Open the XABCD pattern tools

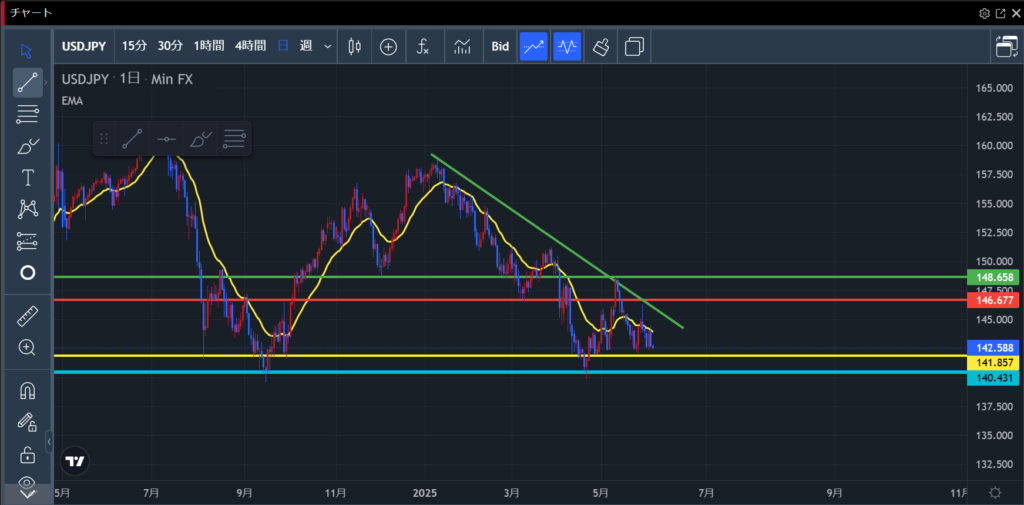point(27,209)
